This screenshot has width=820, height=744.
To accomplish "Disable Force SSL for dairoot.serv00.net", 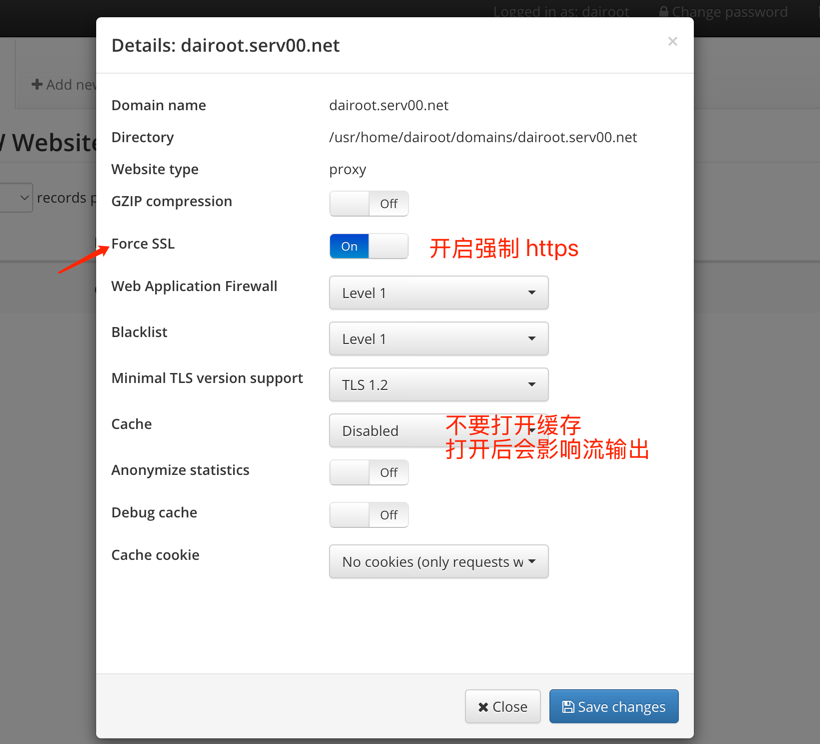I will click(368, 245).
